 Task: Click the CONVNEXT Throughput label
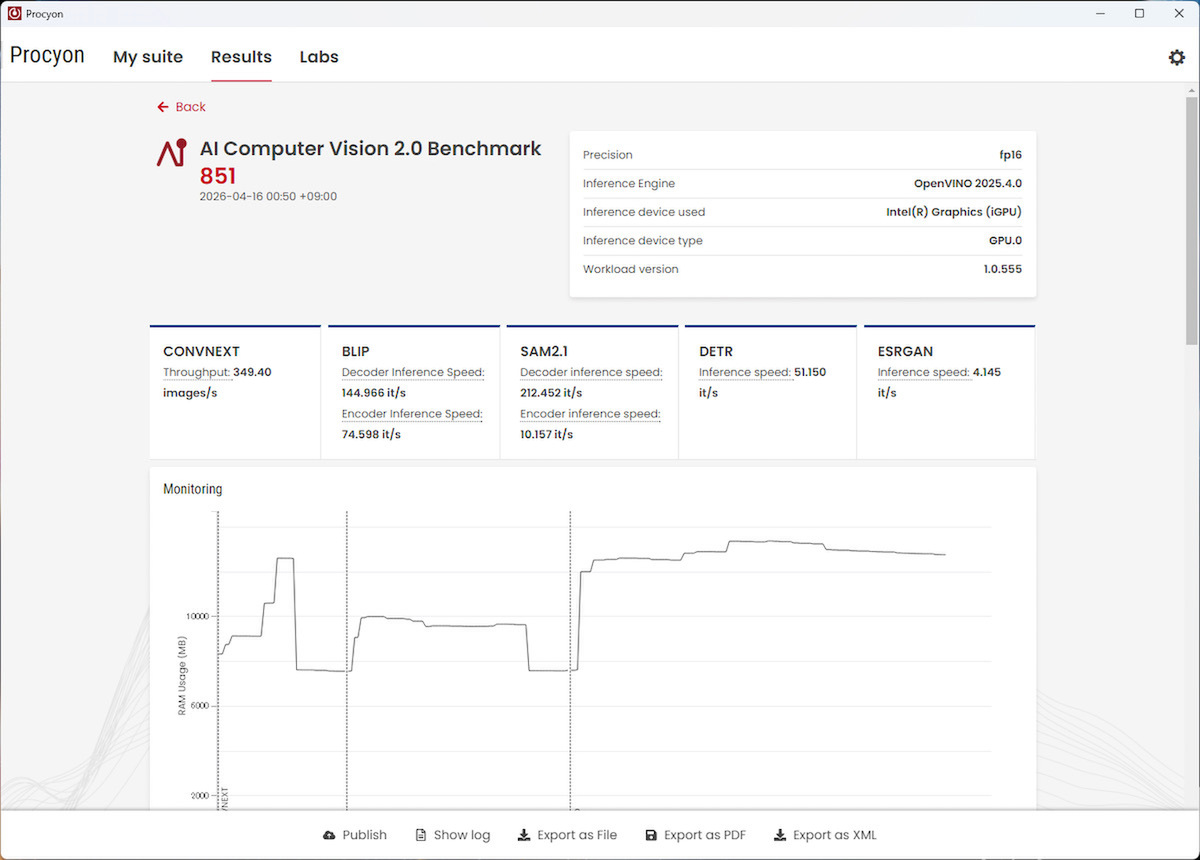tap(196, 372)
